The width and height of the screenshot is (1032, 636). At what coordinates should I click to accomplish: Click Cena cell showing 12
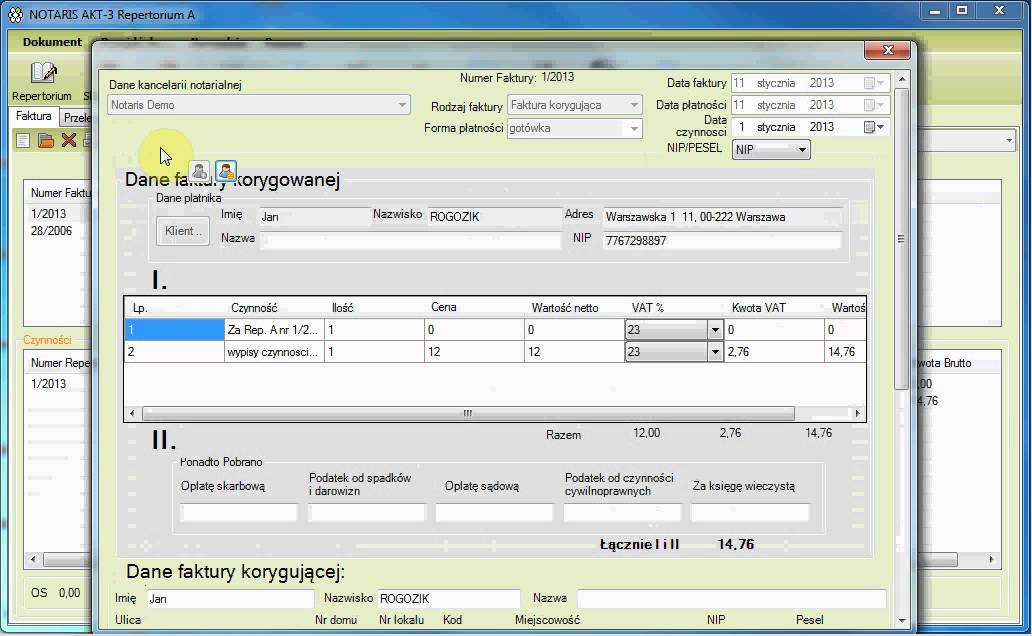pos(474,352)
